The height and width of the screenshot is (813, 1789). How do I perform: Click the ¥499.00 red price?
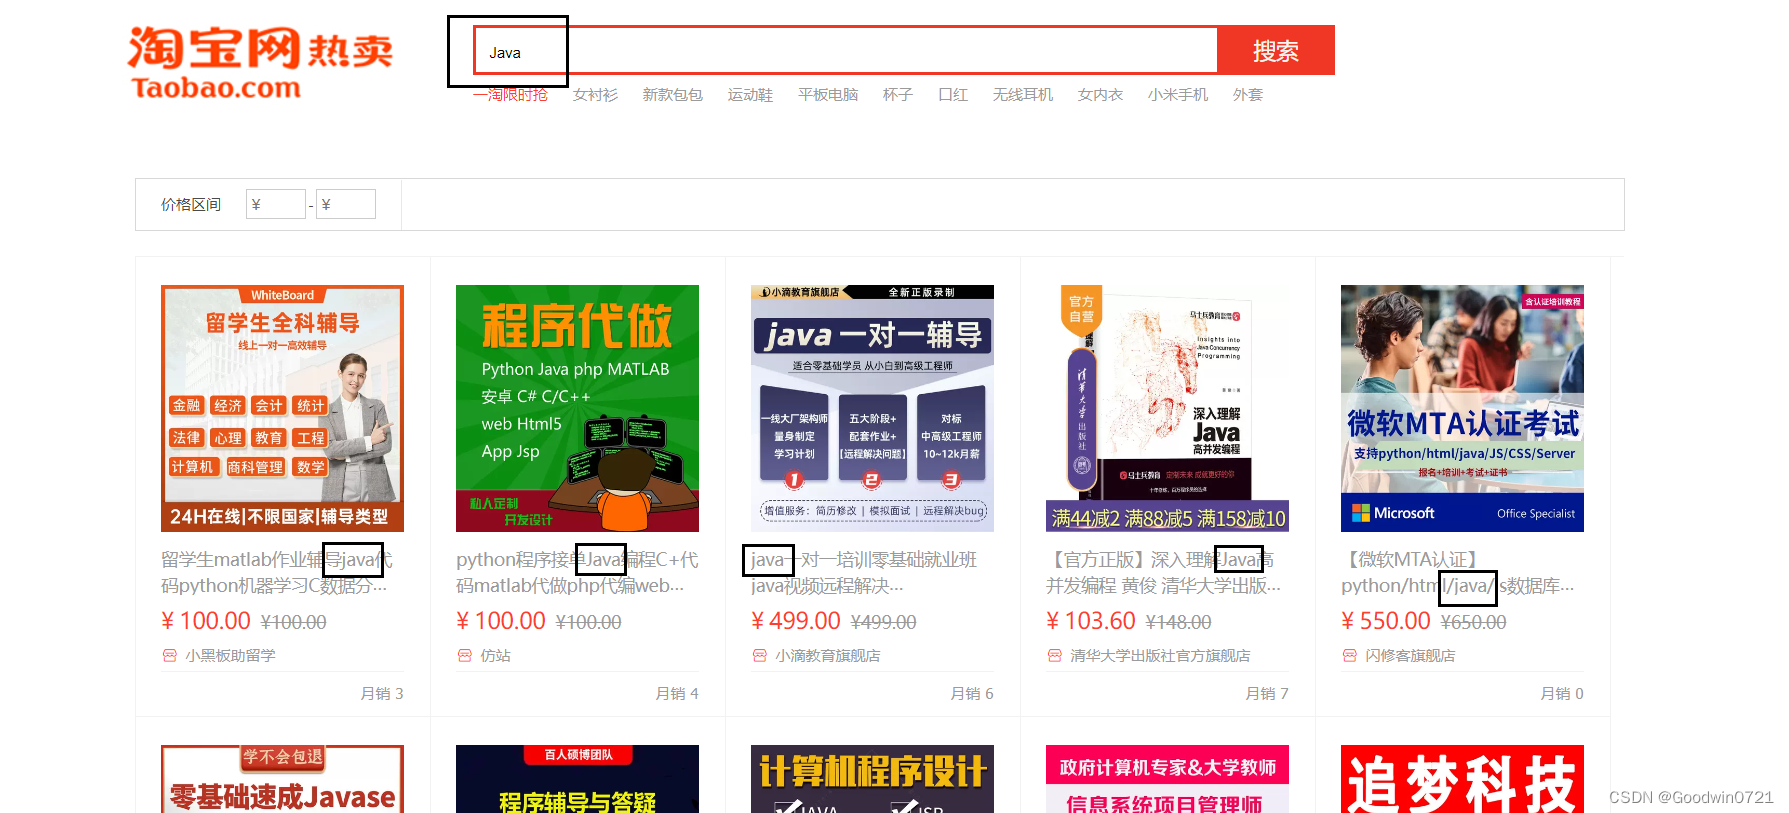tap(796, 621)
